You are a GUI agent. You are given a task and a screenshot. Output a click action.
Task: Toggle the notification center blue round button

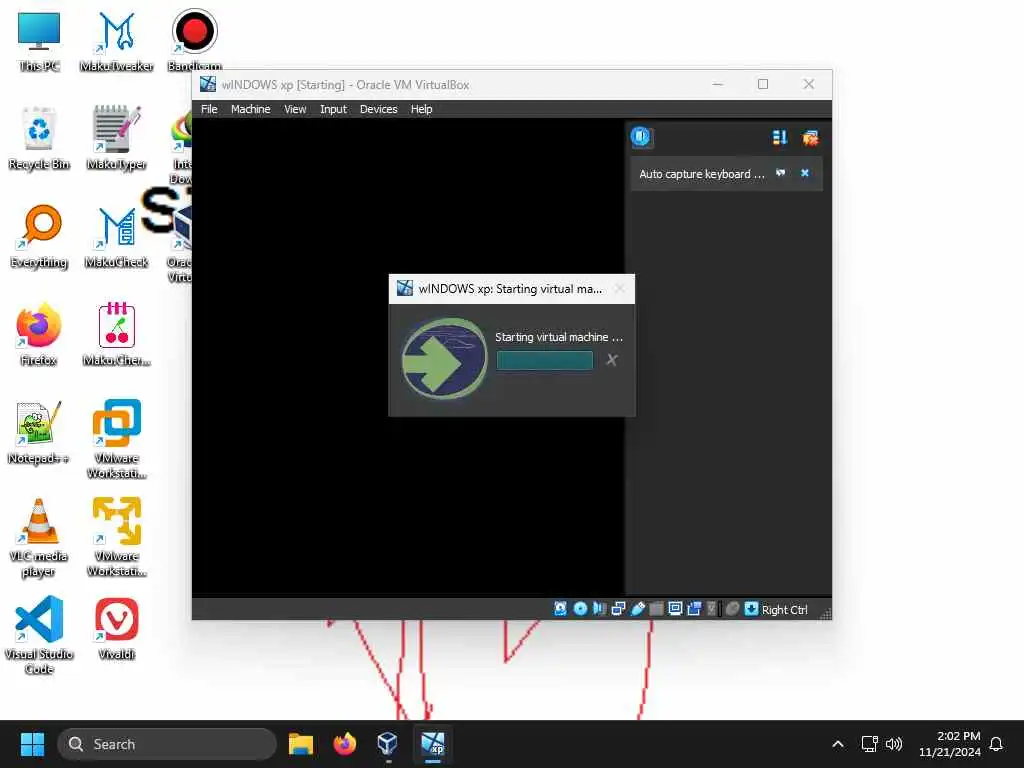(x=641, y=136)
